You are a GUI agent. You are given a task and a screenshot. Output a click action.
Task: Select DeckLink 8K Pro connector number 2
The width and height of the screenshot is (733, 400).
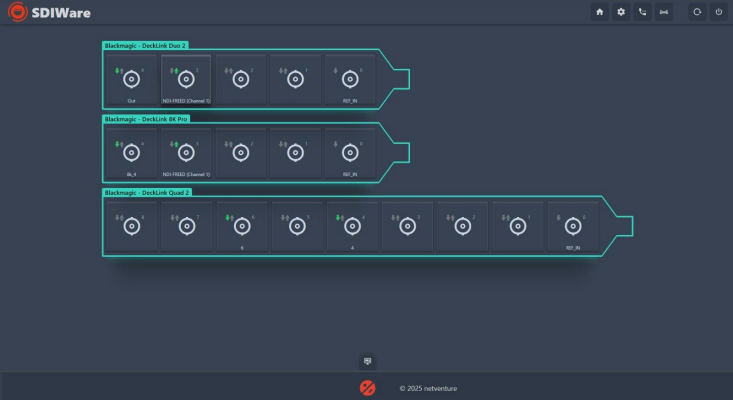click(x=241, y=153)
